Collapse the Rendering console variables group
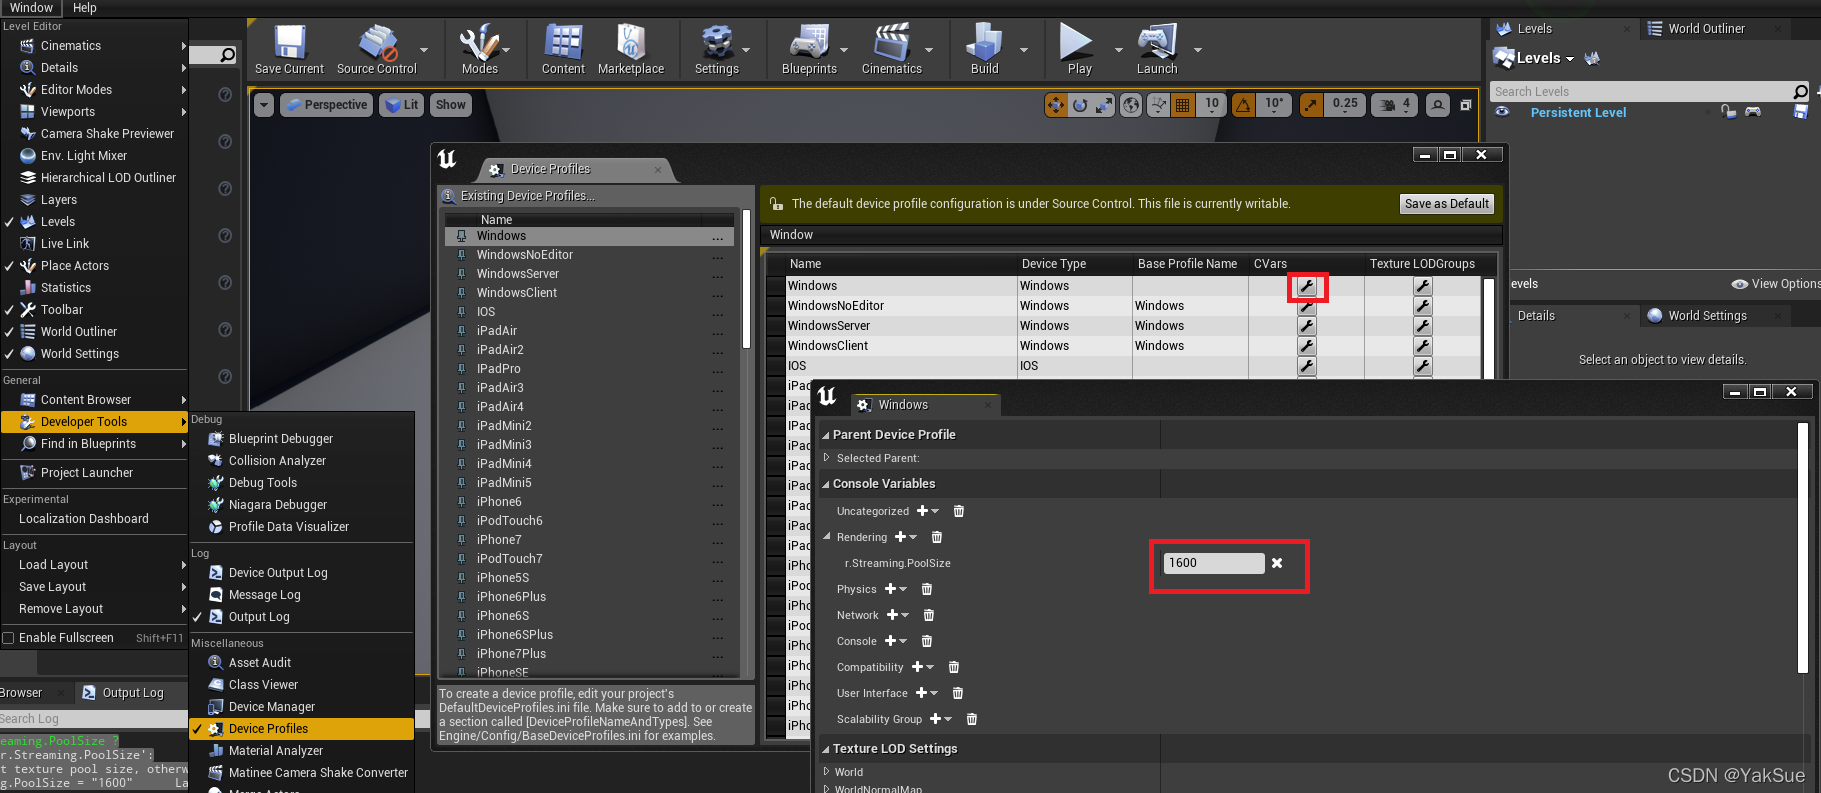 [827, 537]
